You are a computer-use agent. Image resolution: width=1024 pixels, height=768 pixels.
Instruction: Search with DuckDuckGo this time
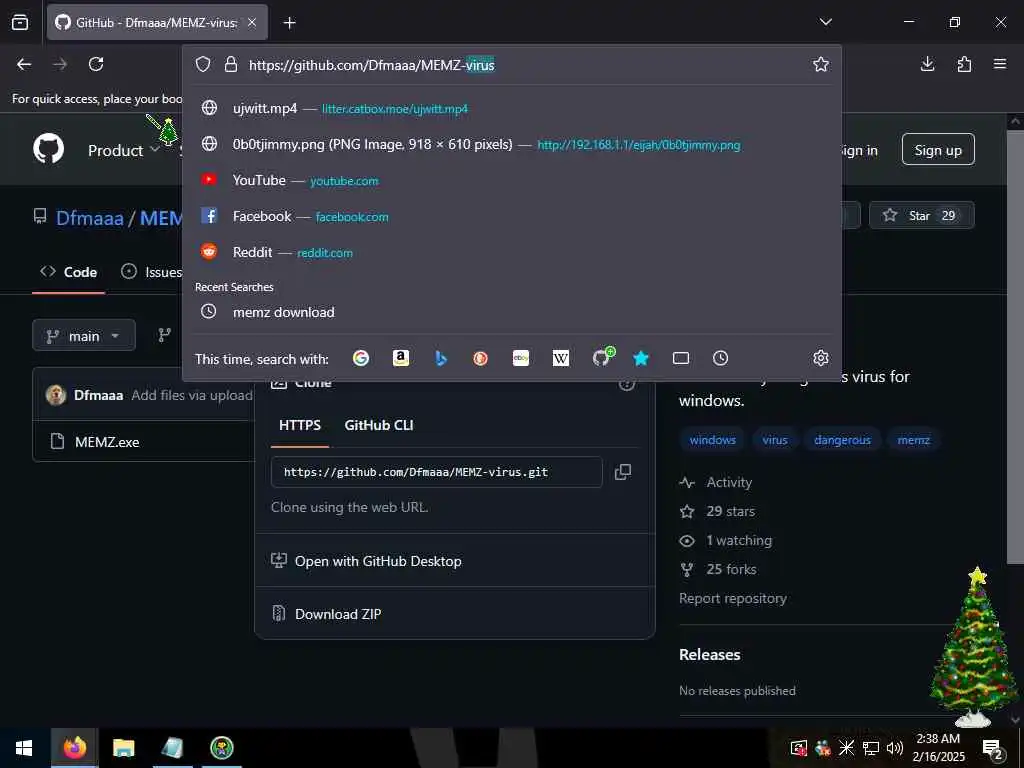point(481,358)
